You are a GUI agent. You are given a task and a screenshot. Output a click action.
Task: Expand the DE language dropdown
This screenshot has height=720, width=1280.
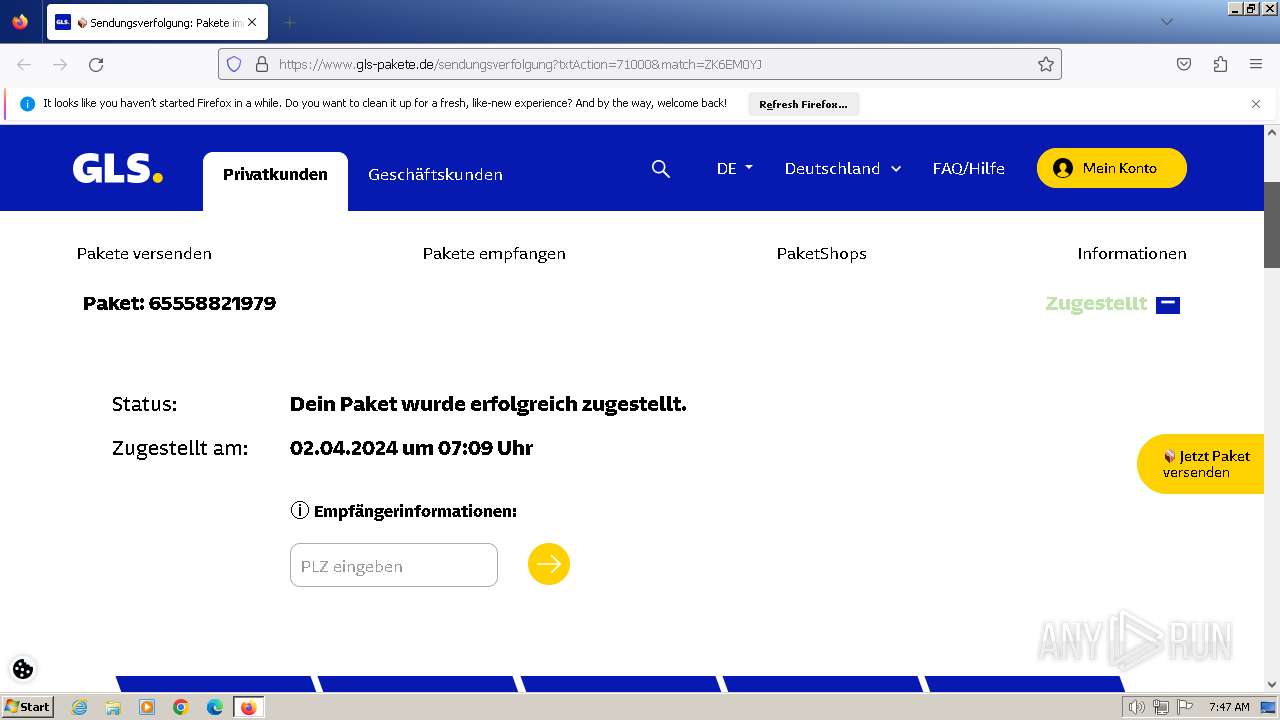click(734, 168)
